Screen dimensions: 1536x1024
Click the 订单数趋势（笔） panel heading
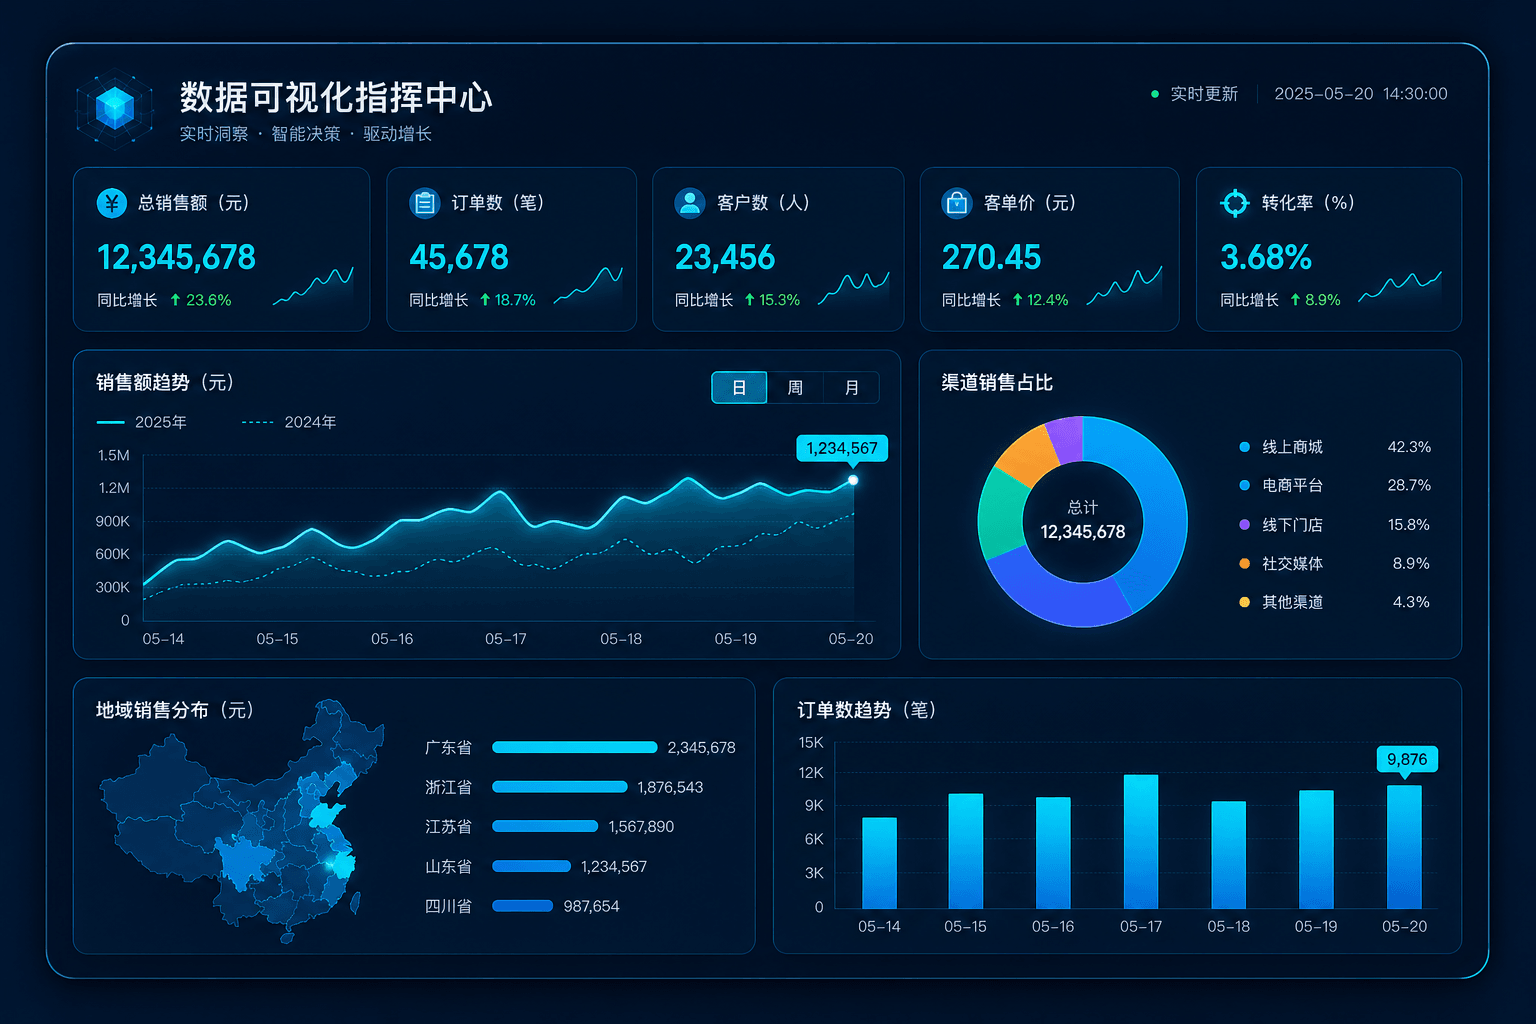tap(867, 710)
